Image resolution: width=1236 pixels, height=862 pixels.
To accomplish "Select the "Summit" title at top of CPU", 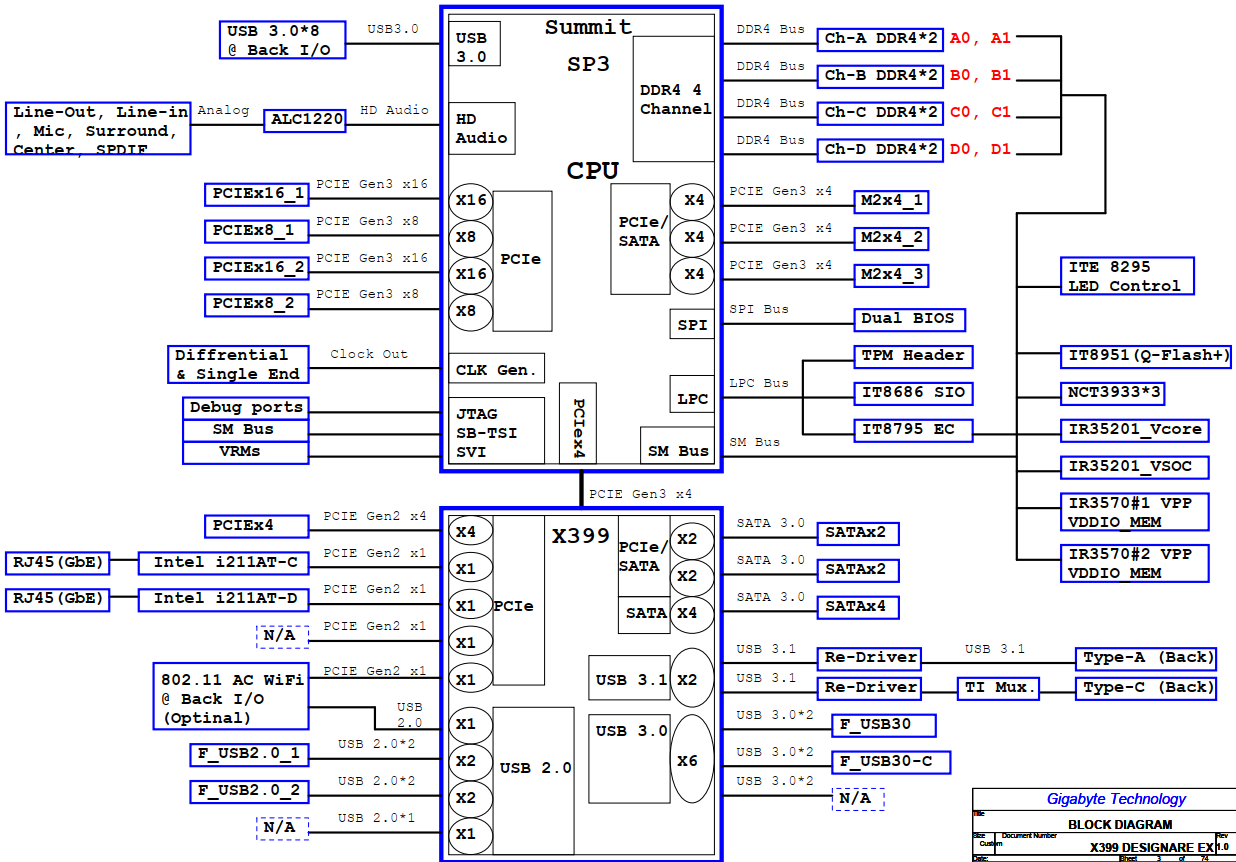I will (x=588, y=28).
